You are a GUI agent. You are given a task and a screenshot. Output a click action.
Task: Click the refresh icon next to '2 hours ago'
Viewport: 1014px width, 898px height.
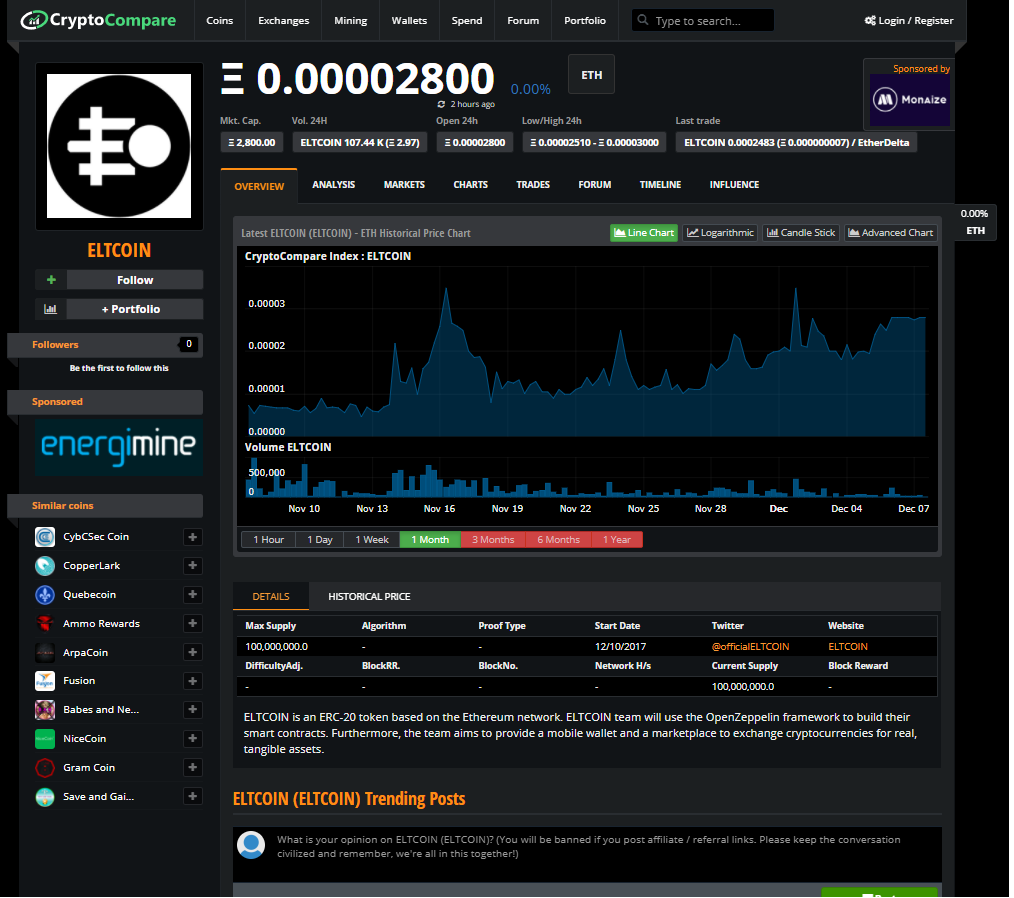tap(442, 104)
